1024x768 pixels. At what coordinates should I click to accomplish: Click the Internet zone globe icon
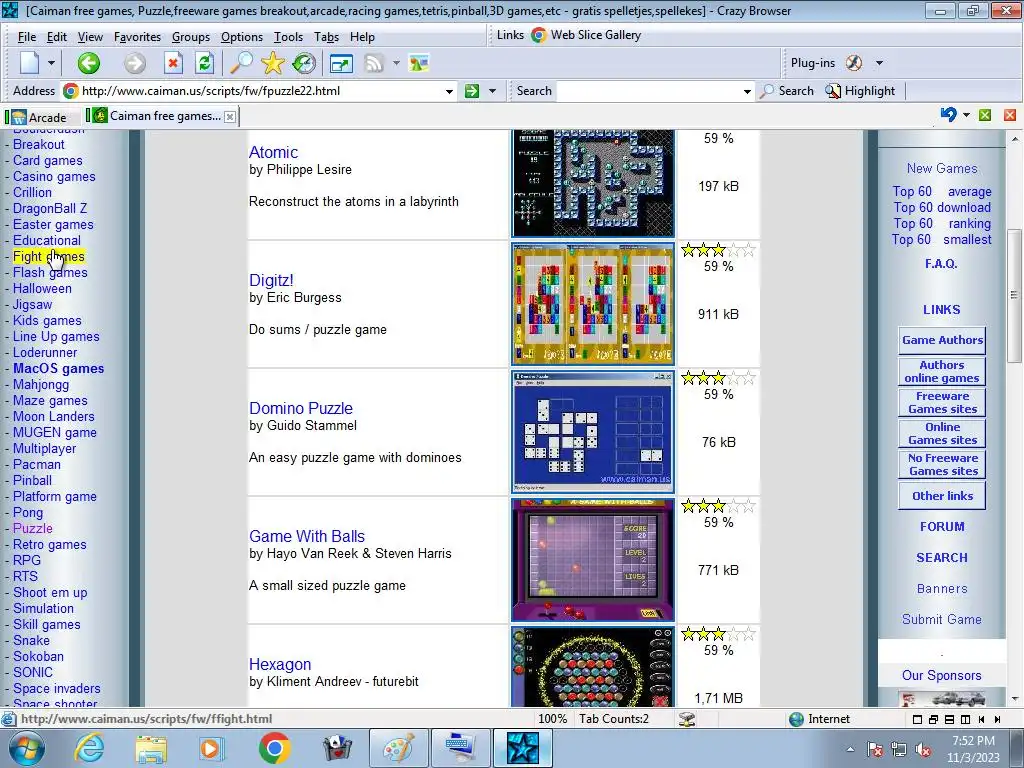click(796, 719)
